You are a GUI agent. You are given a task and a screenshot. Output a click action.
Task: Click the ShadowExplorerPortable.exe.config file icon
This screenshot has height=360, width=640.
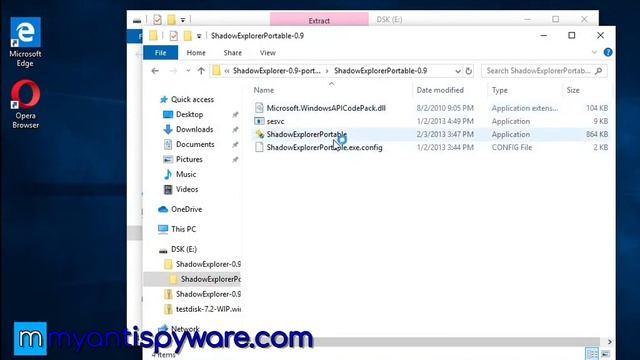coord(259,147)
